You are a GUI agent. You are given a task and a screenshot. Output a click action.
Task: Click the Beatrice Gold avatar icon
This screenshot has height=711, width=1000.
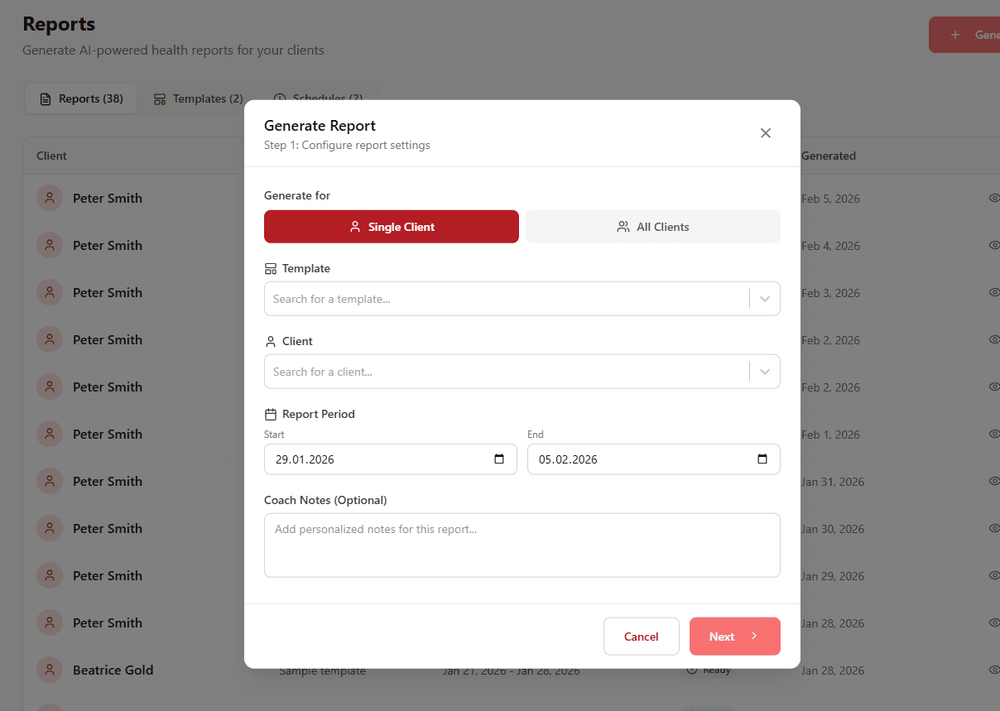click(50, 670)
